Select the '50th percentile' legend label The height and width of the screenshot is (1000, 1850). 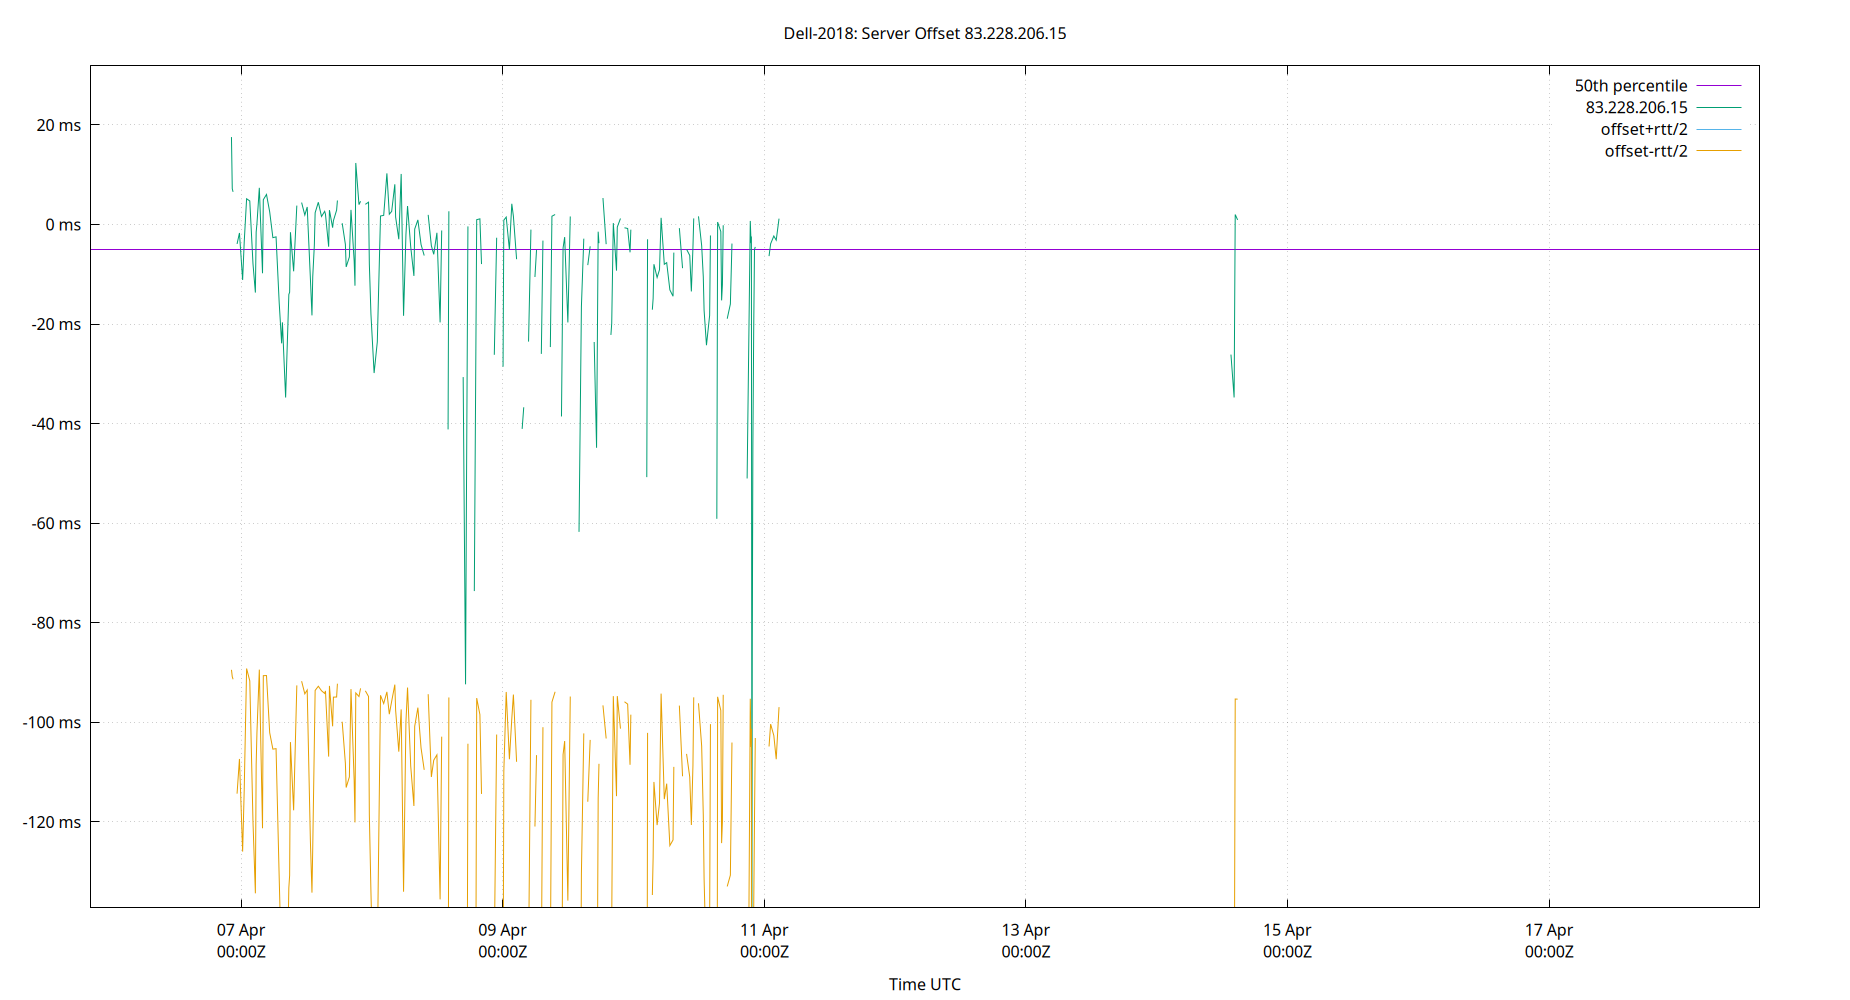pos(1630,86)
